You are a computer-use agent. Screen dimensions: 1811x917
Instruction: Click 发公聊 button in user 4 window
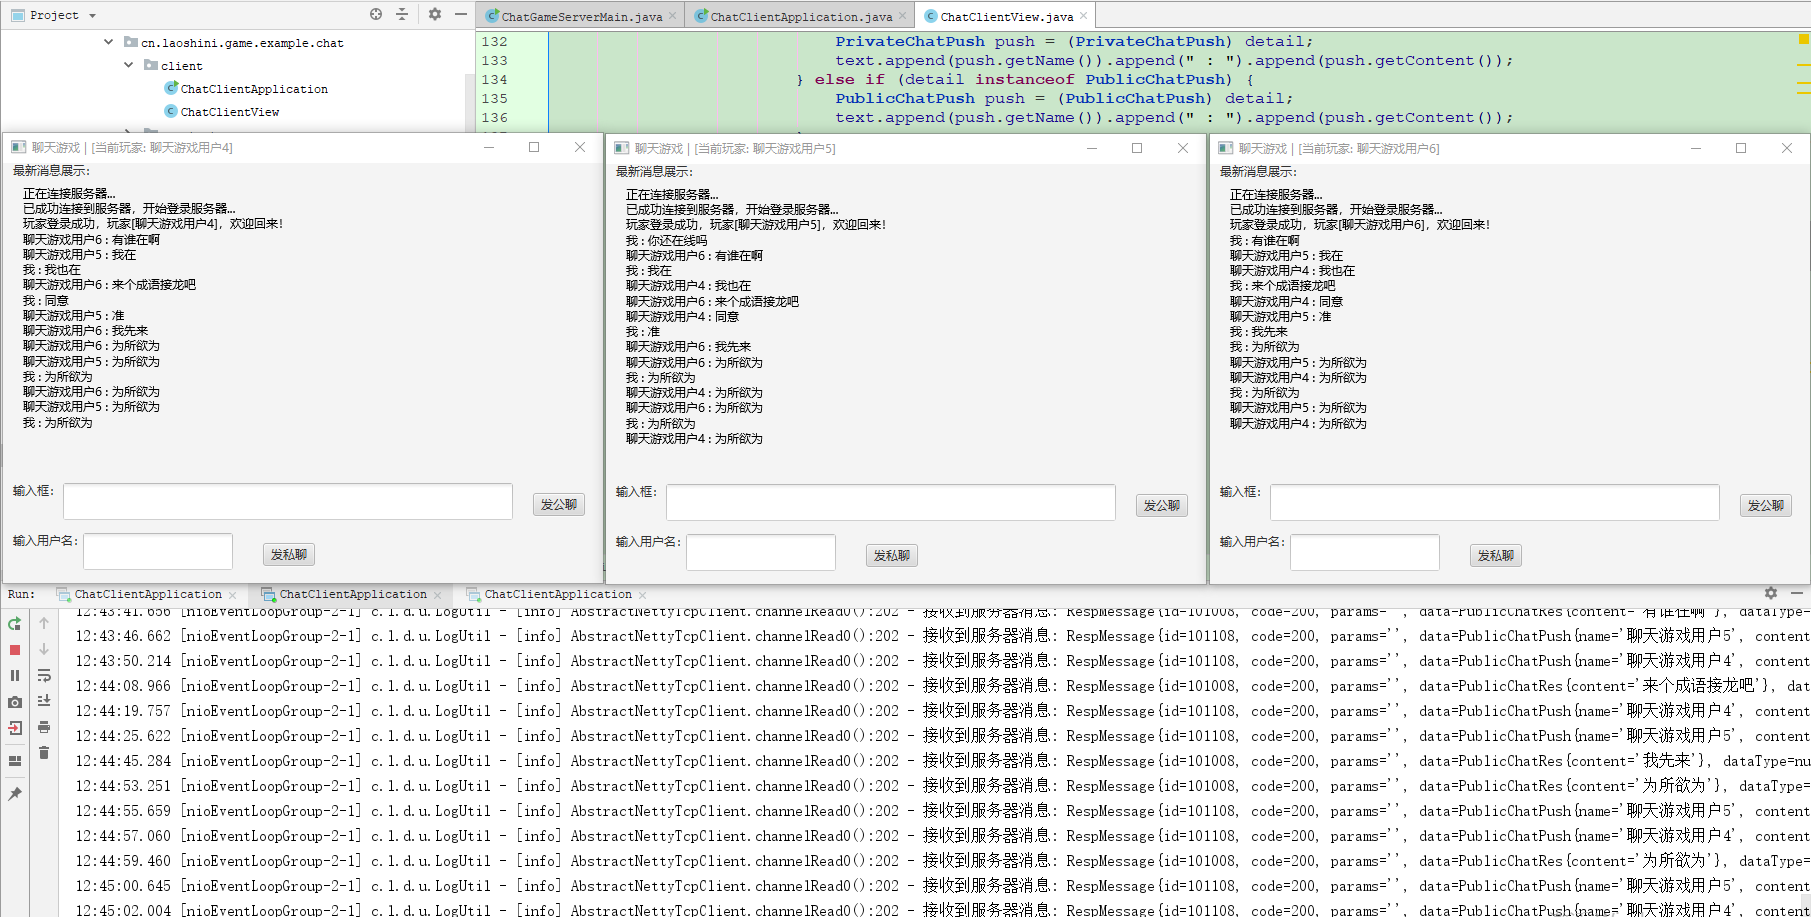click(x=558, y=505)
